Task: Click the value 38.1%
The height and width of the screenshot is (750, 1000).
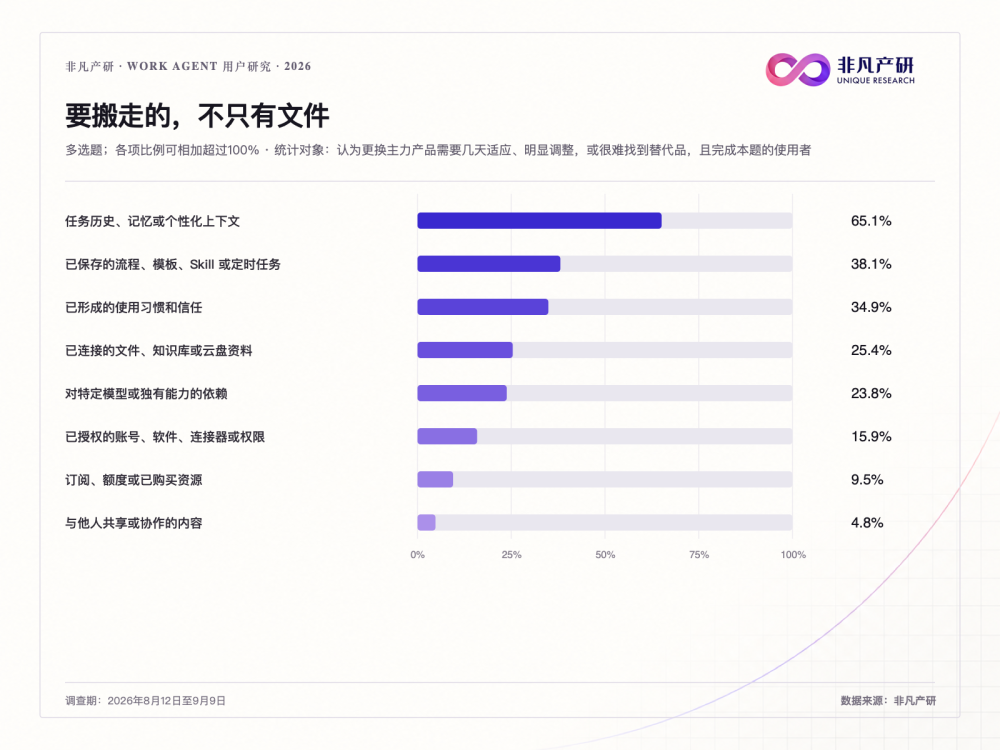Action: [871, 264]
